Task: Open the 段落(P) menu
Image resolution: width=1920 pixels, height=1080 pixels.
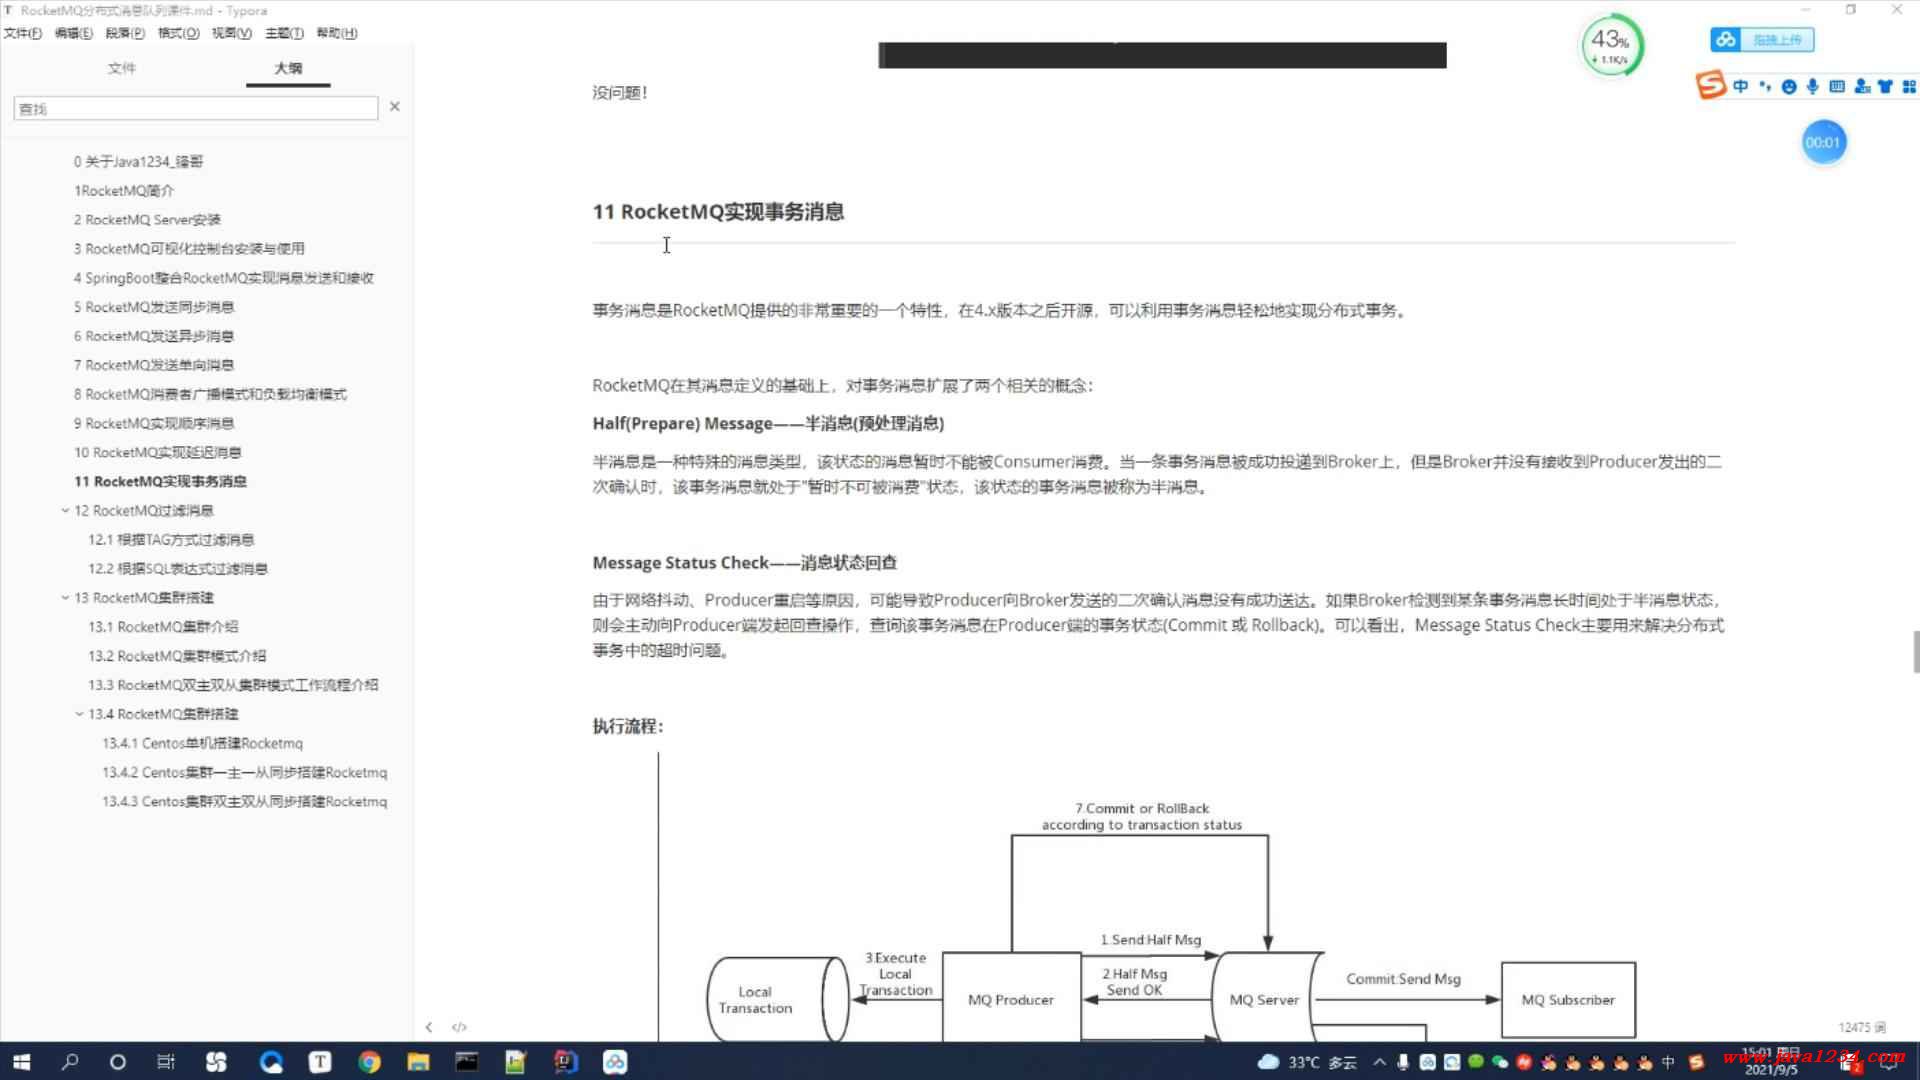Action: point(125,33)
